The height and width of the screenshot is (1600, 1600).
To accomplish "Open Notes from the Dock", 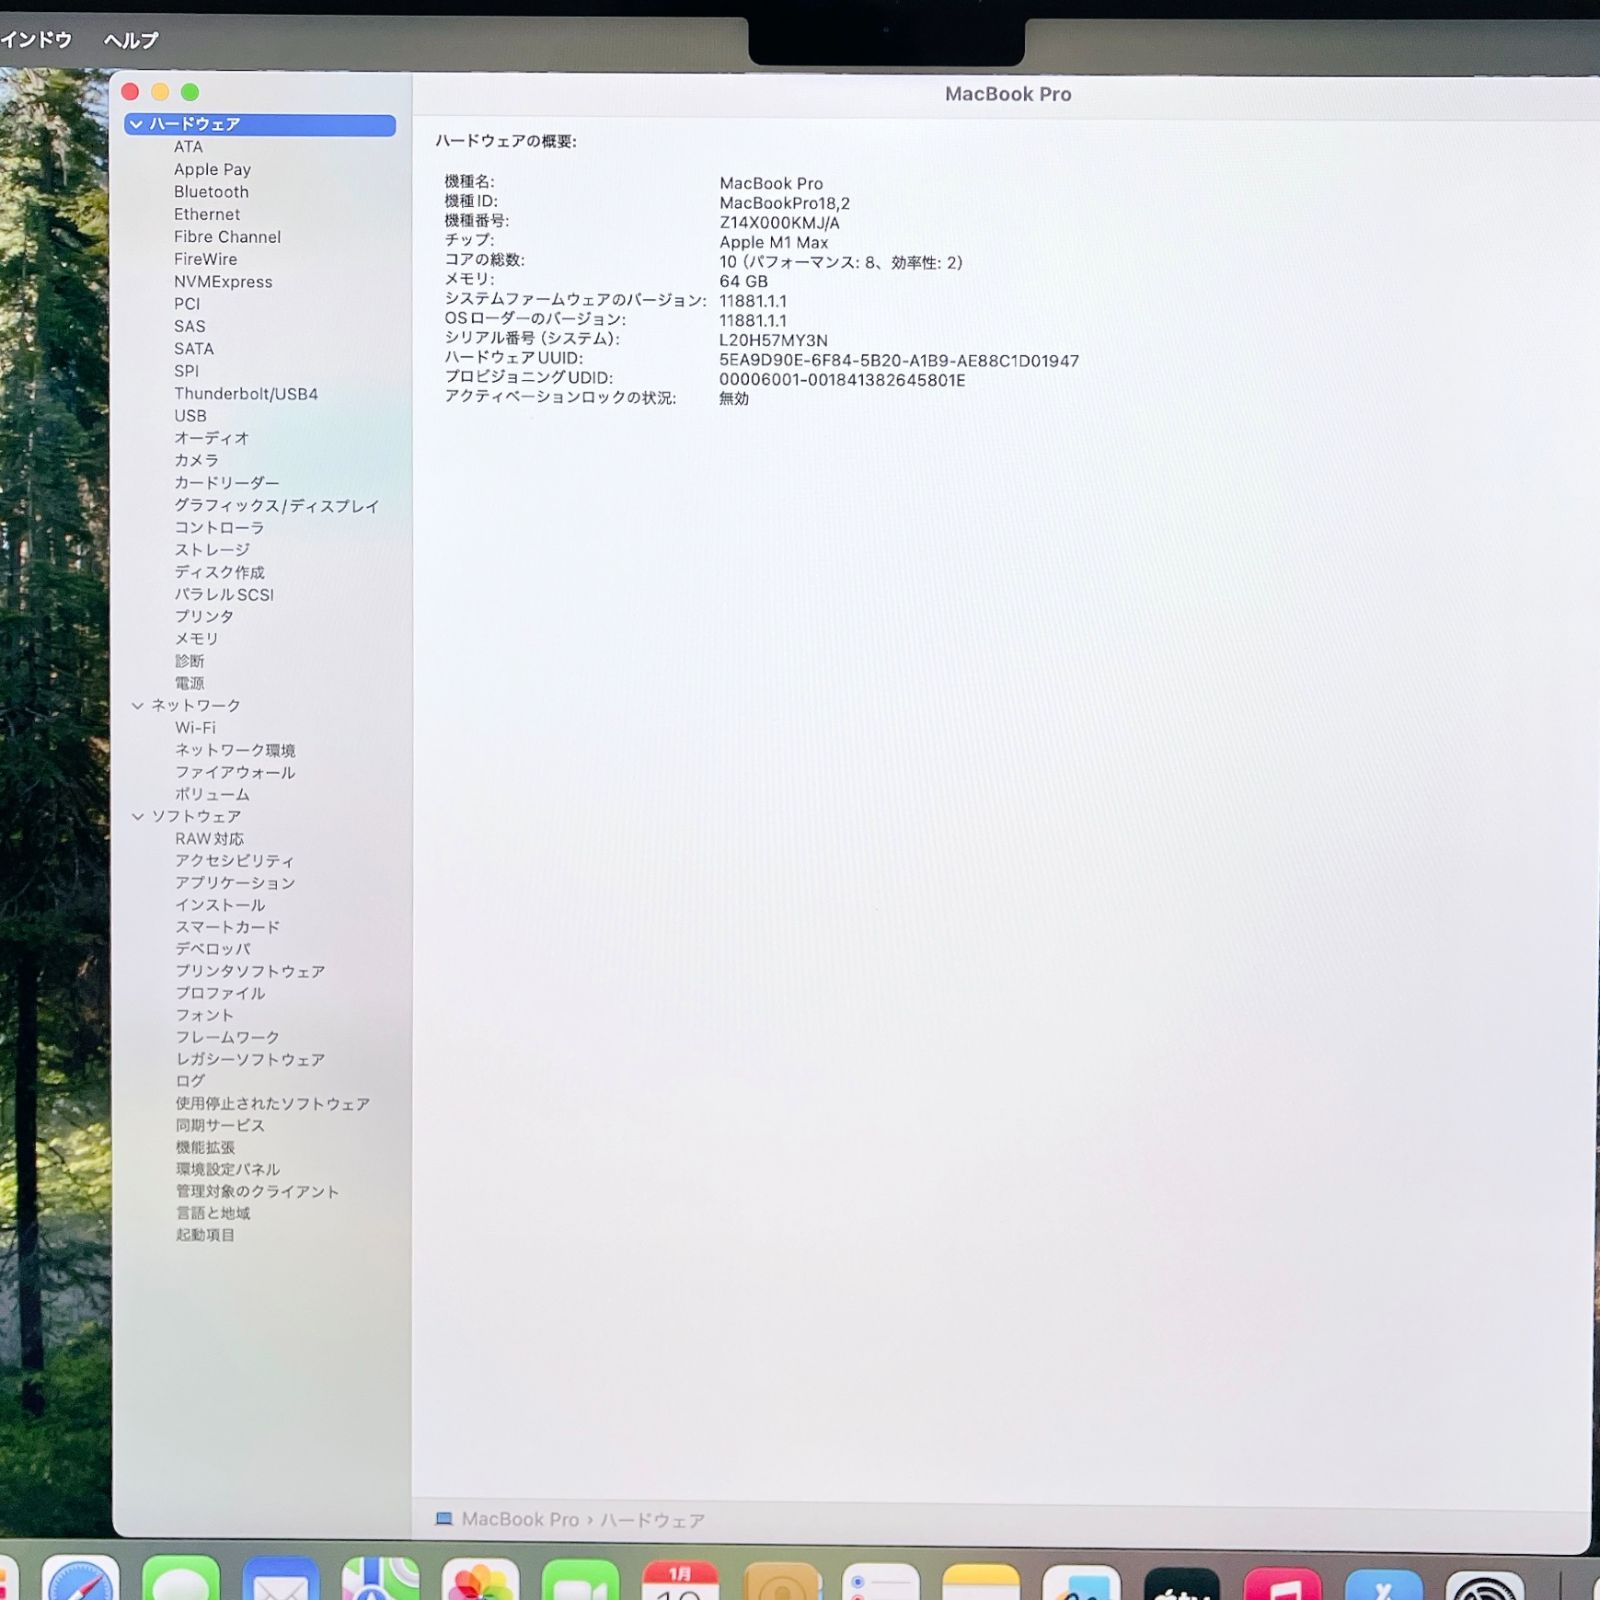I will coord(981,1580).
